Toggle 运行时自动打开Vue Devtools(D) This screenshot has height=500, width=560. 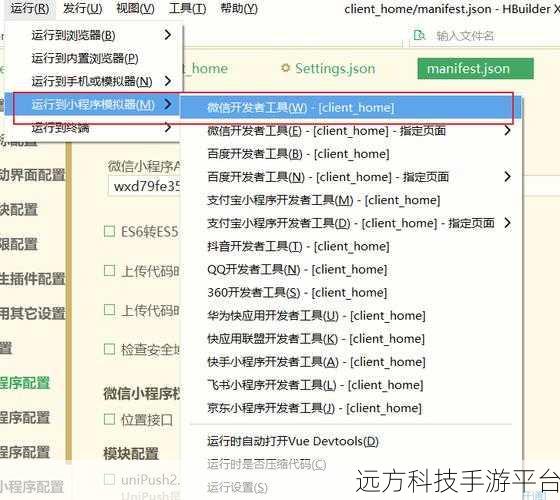[351, 441]
